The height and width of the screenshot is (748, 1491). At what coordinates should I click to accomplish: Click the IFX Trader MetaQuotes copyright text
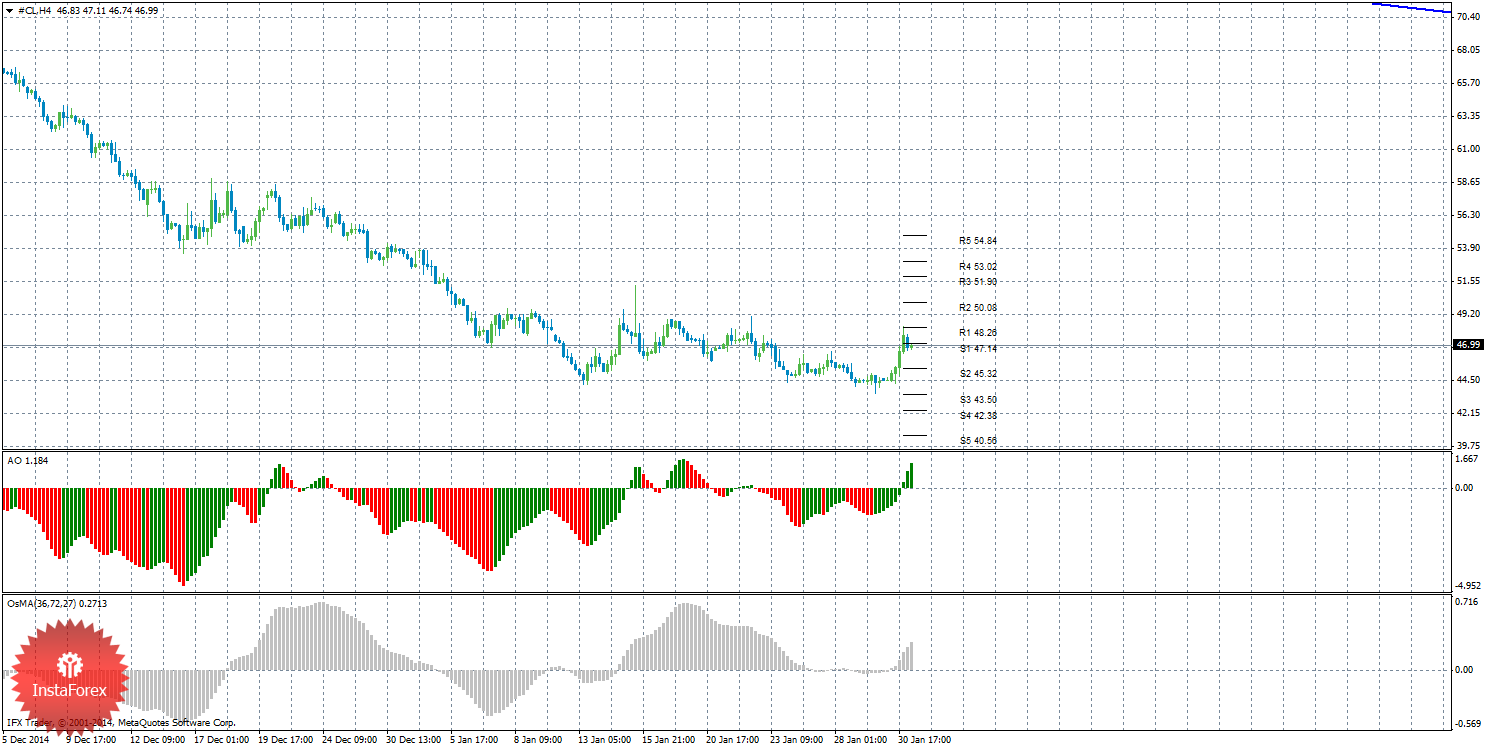(121, 722)
